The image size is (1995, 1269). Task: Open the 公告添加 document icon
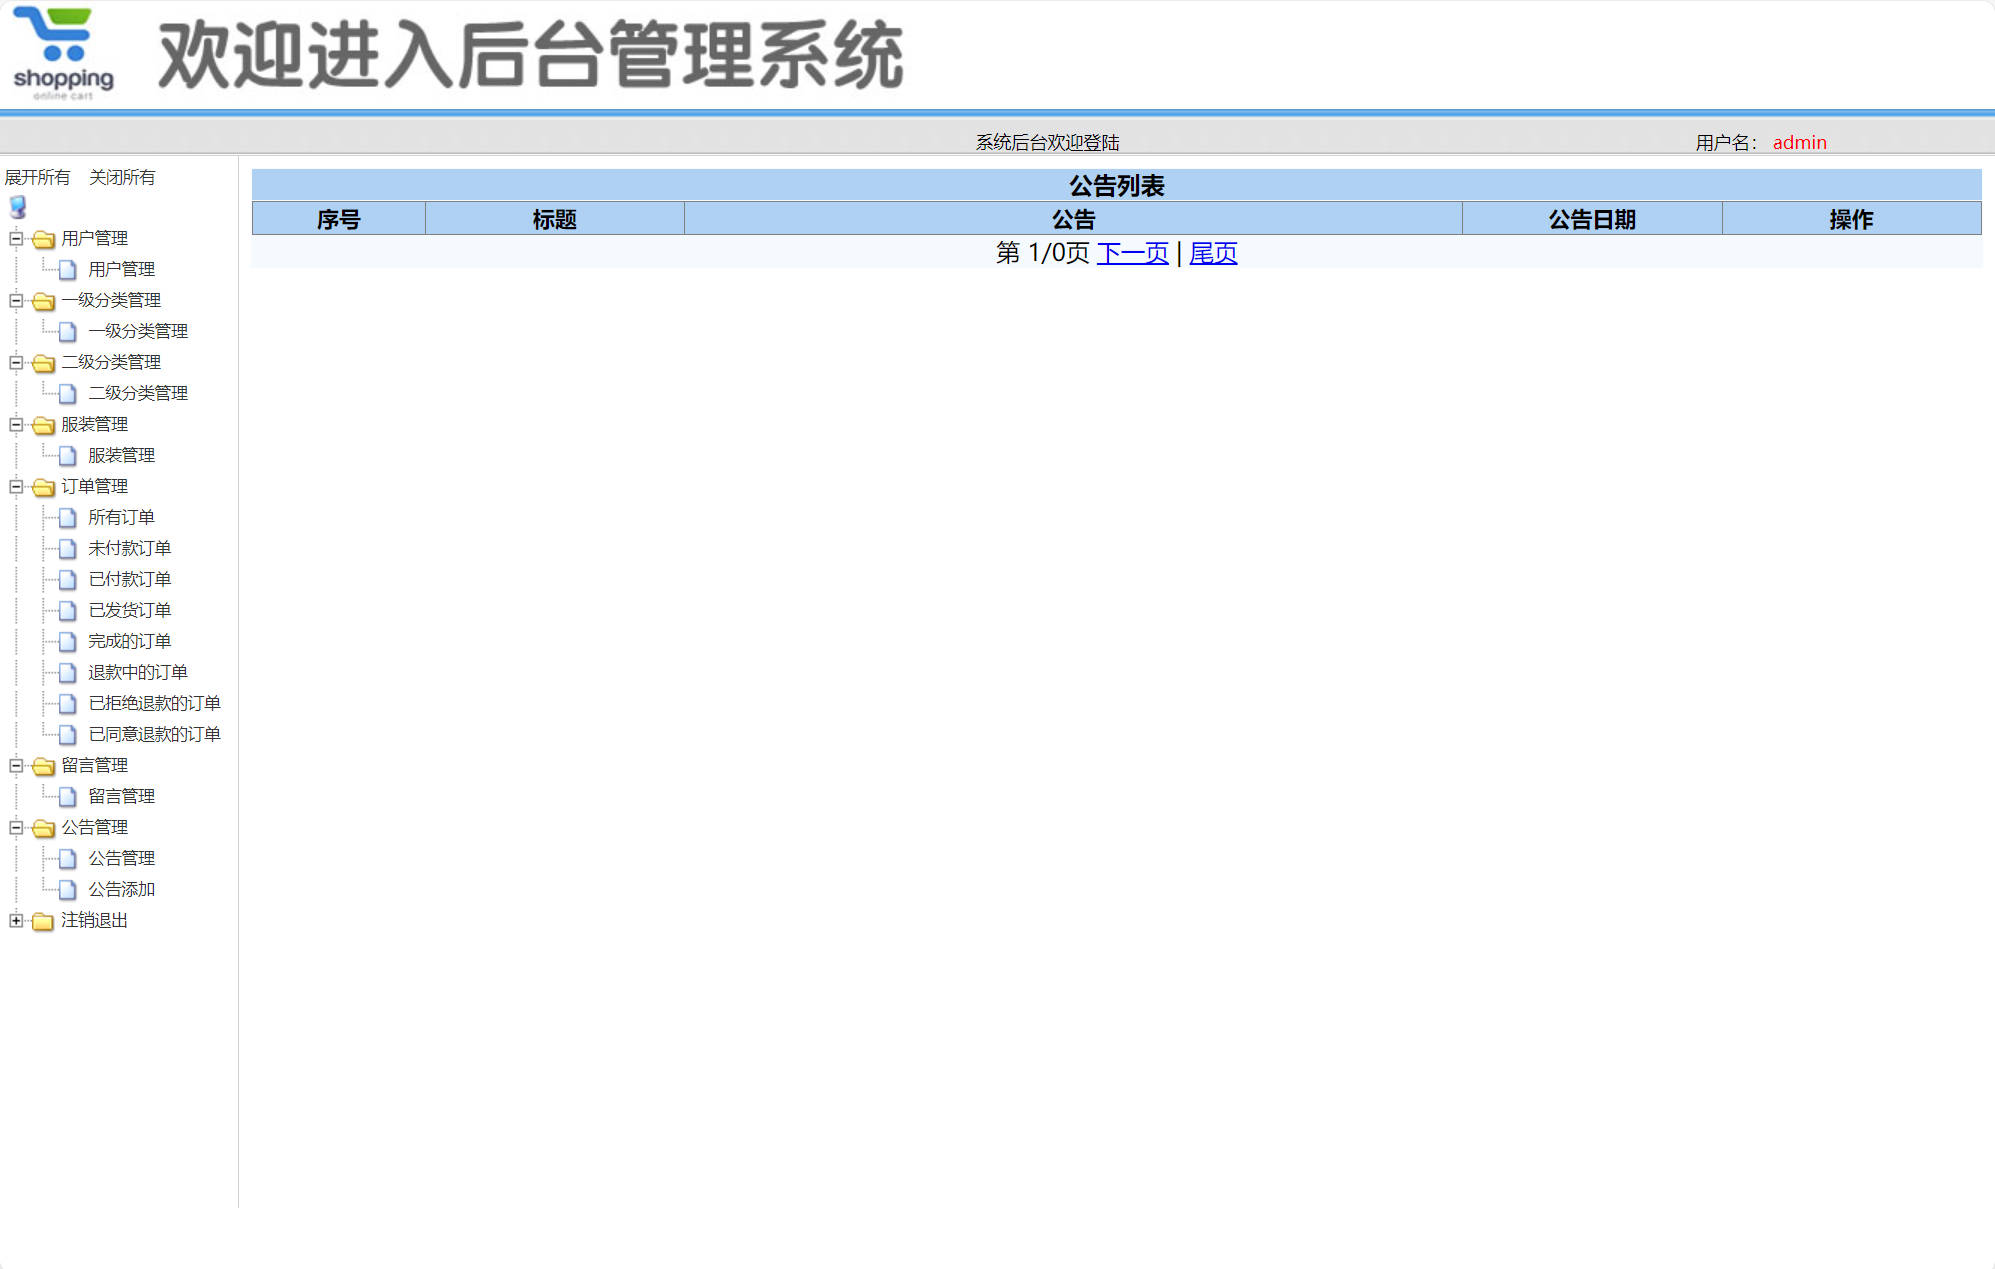point(66,889)
